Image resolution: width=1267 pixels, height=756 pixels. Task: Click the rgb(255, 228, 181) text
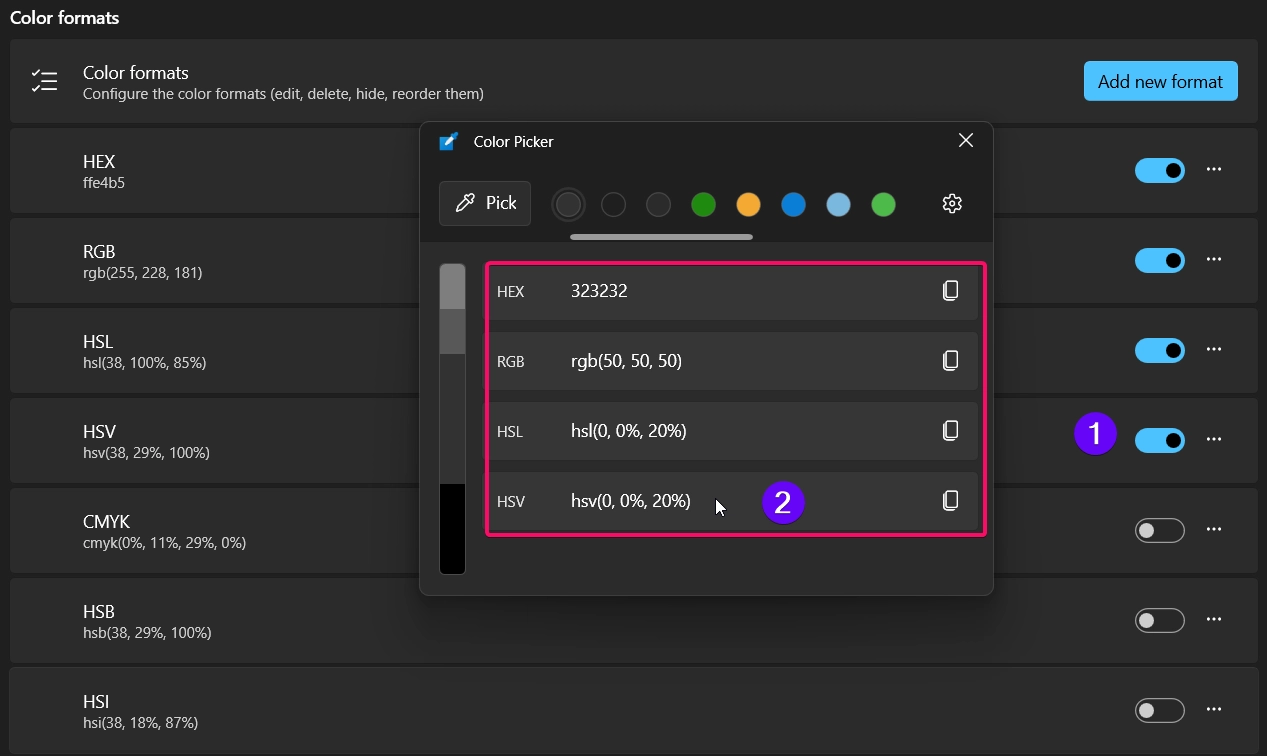[x=143, y=272]
